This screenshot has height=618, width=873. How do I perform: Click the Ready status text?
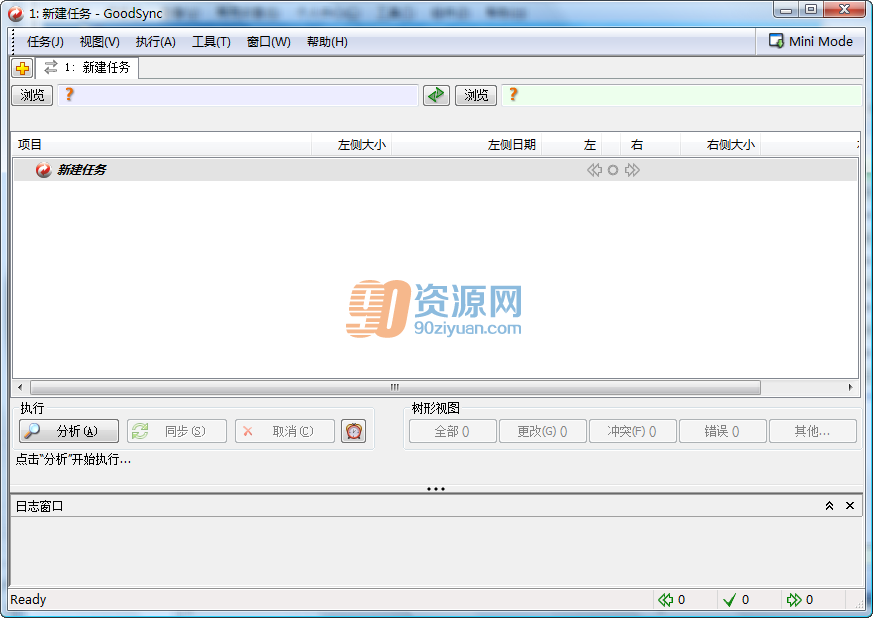point(28,600)
